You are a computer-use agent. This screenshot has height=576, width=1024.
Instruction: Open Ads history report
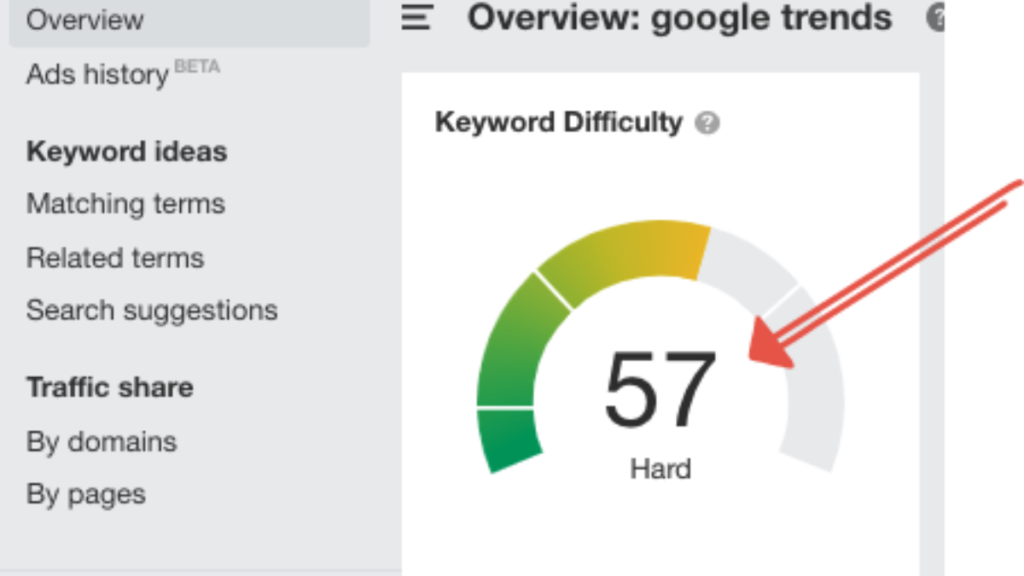point(97,74)
